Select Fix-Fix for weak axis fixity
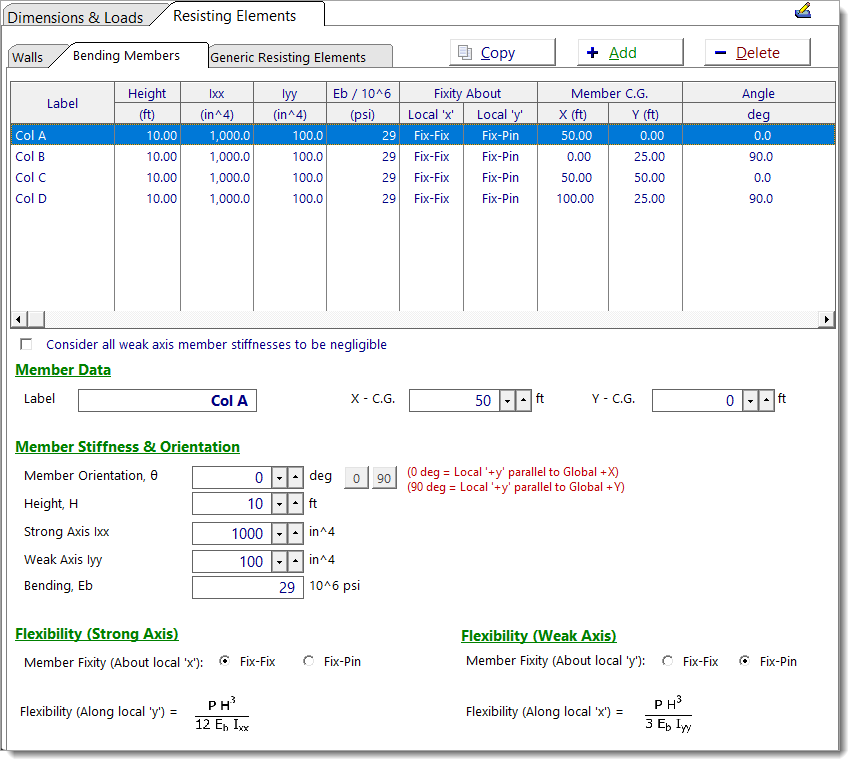The width and height of the screenshot is (855, 766). 667,661
